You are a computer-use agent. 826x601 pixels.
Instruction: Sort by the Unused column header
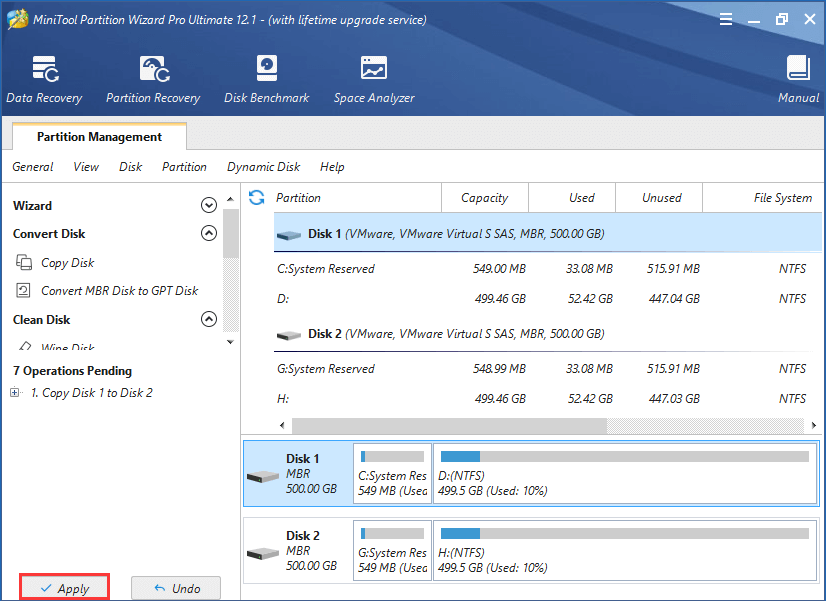[658, 198]
